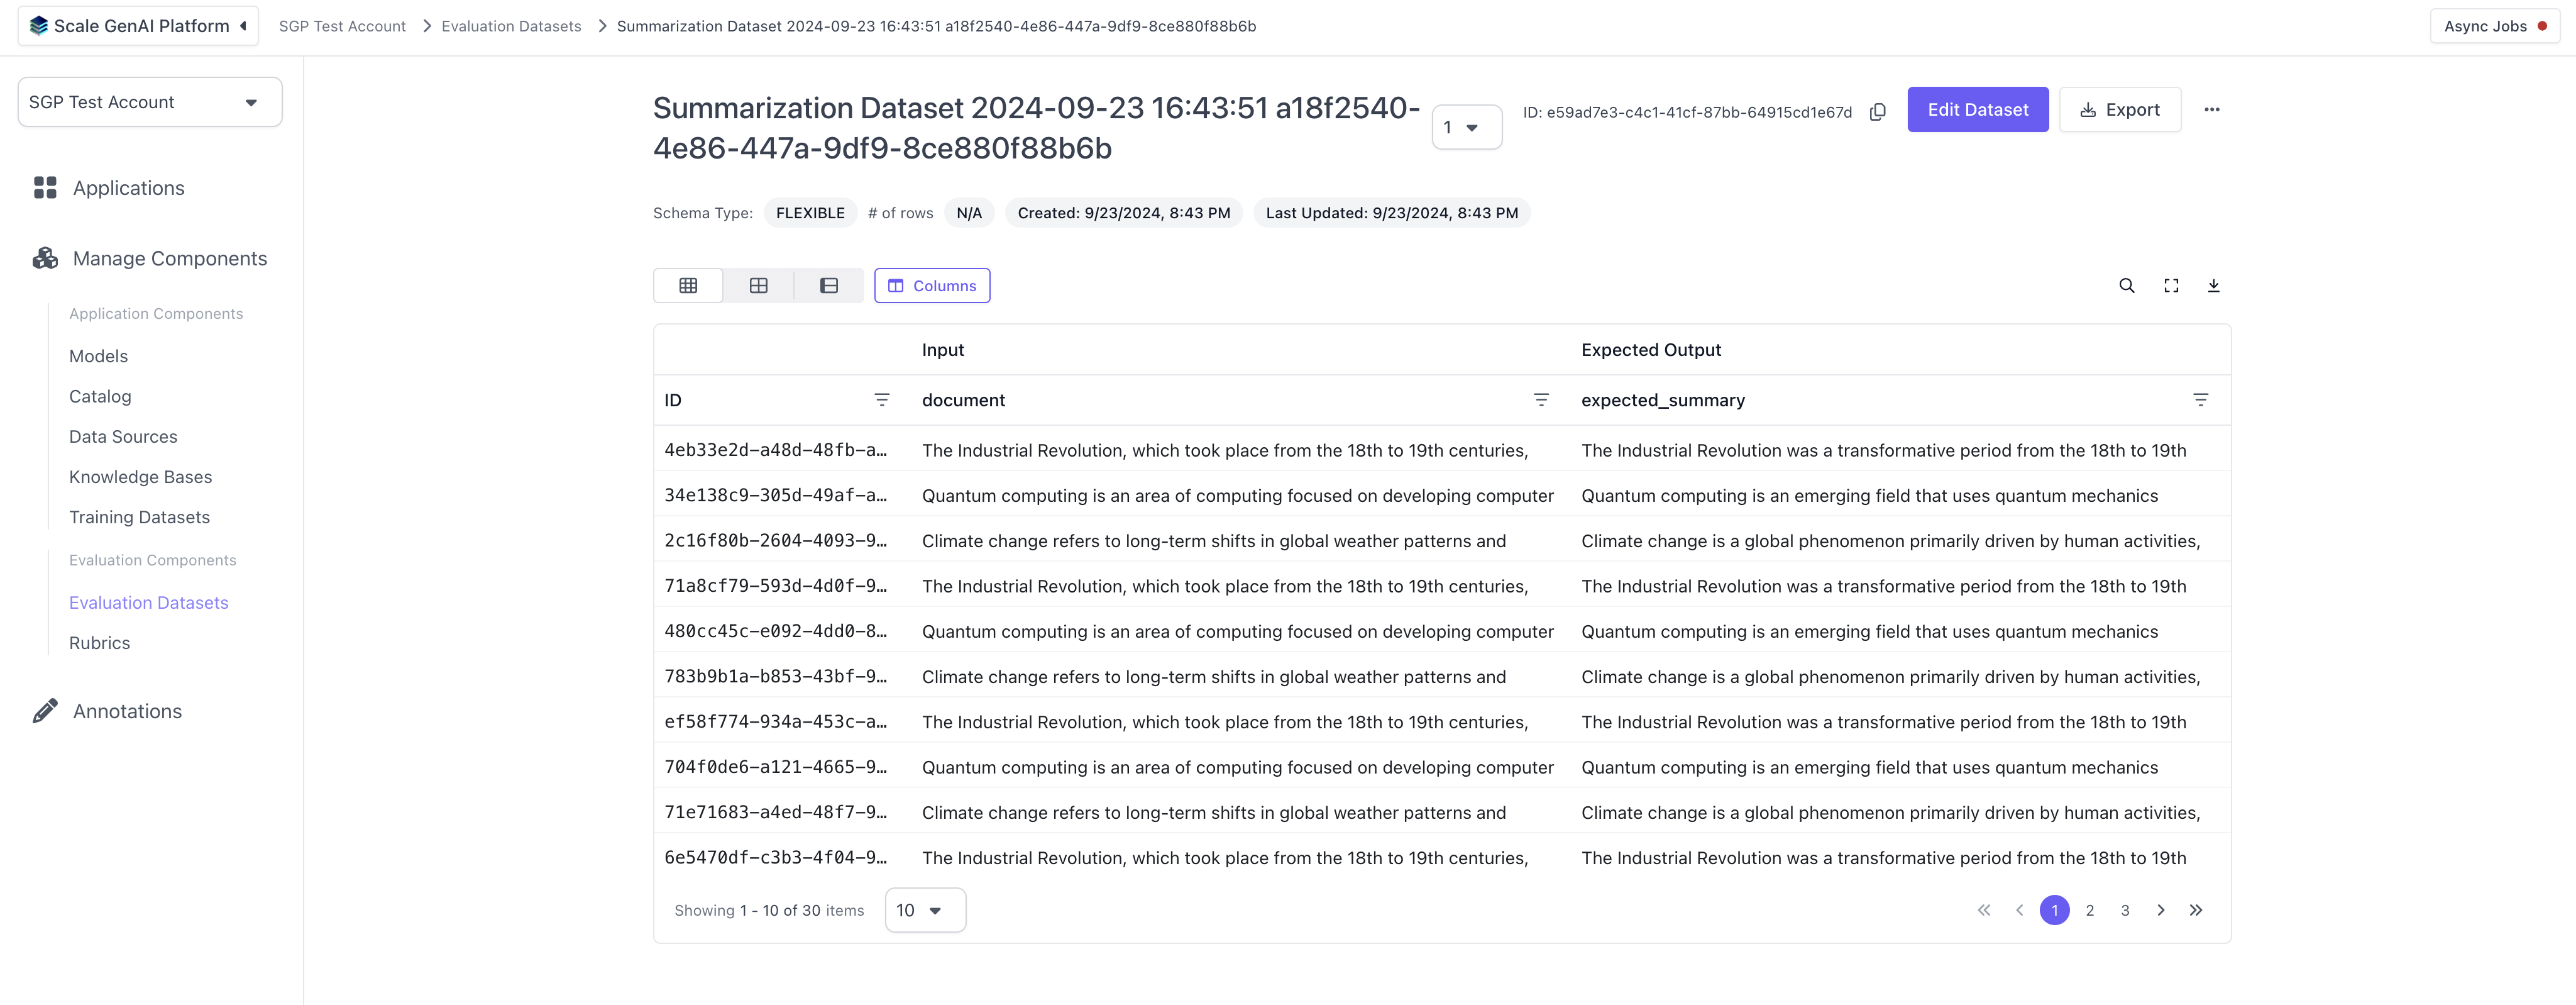2576x1005 pixels.
Task: Select row ID 704f0de6-a121-4665
Action: pos(775,767)
